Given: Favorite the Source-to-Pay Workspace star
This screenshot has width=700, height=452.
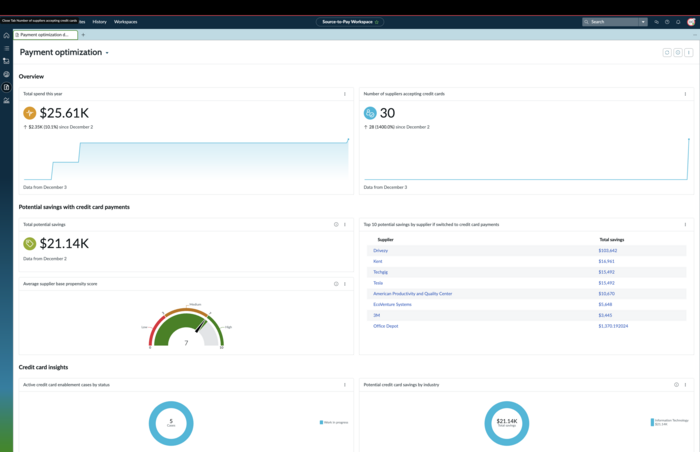Looking at the screenshot, I should point(377,22).
